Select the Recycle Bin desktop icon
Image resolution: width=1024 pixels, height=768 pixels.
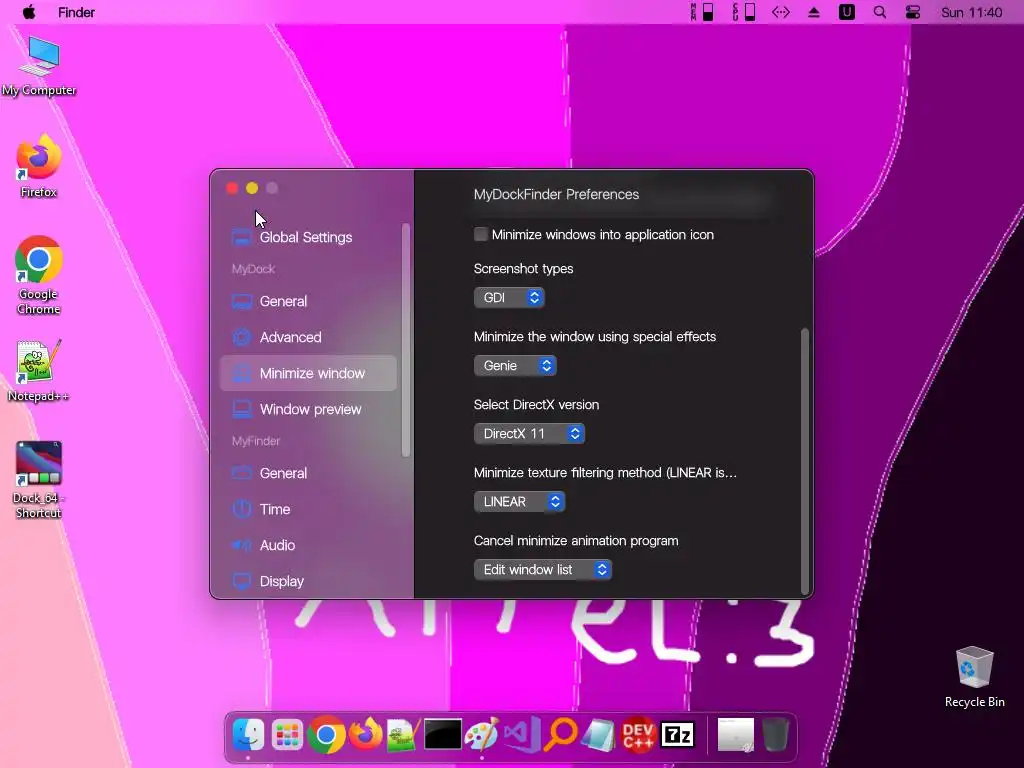[x=974, y=677]
